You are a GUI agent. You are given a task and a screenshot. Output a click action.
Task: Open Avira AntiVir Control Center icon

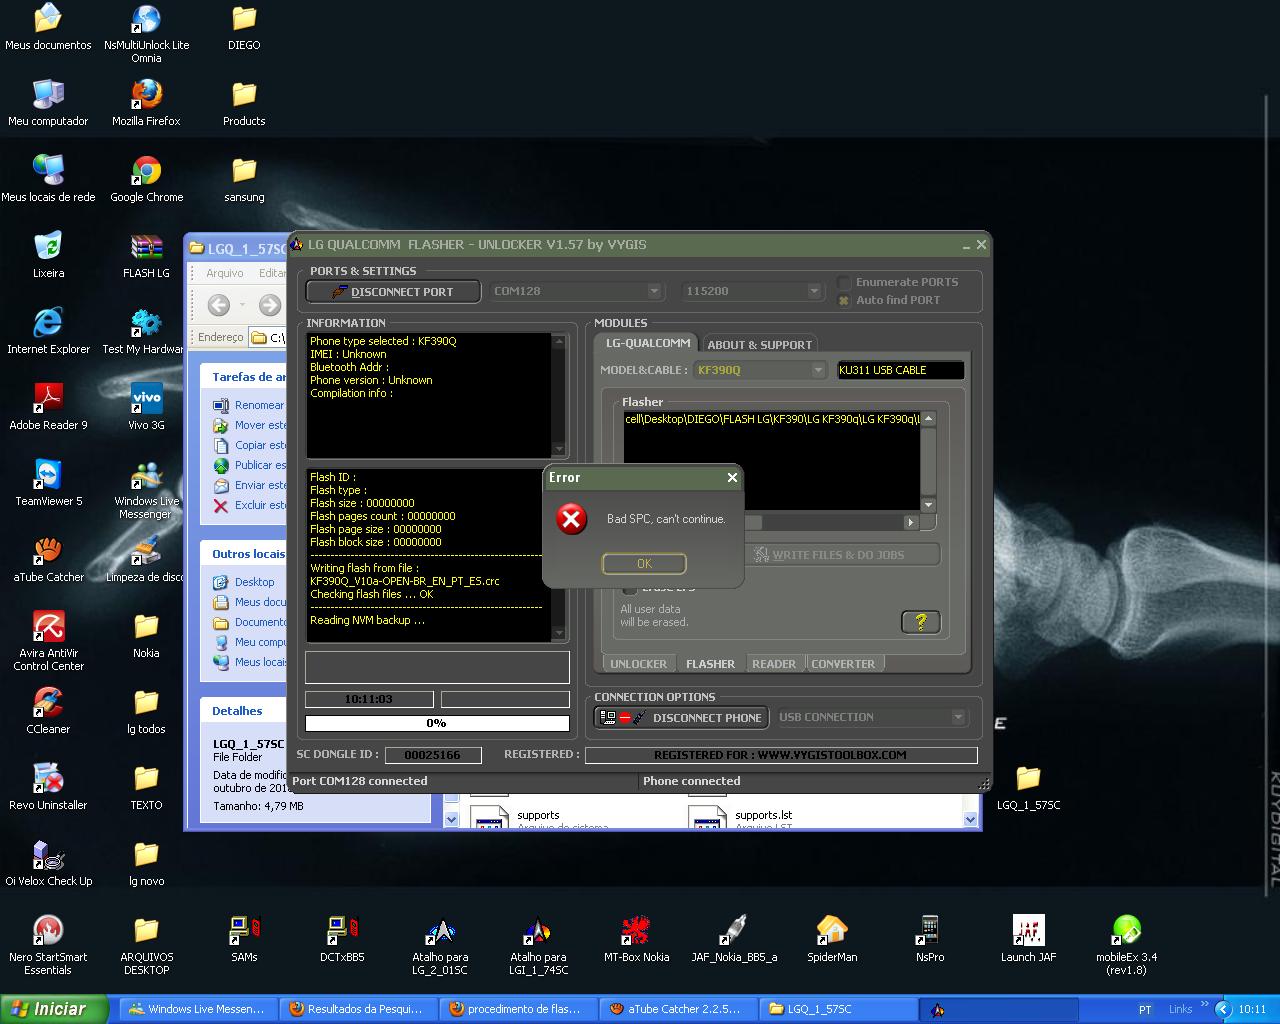pyautogui.click(x=48, y=641)
